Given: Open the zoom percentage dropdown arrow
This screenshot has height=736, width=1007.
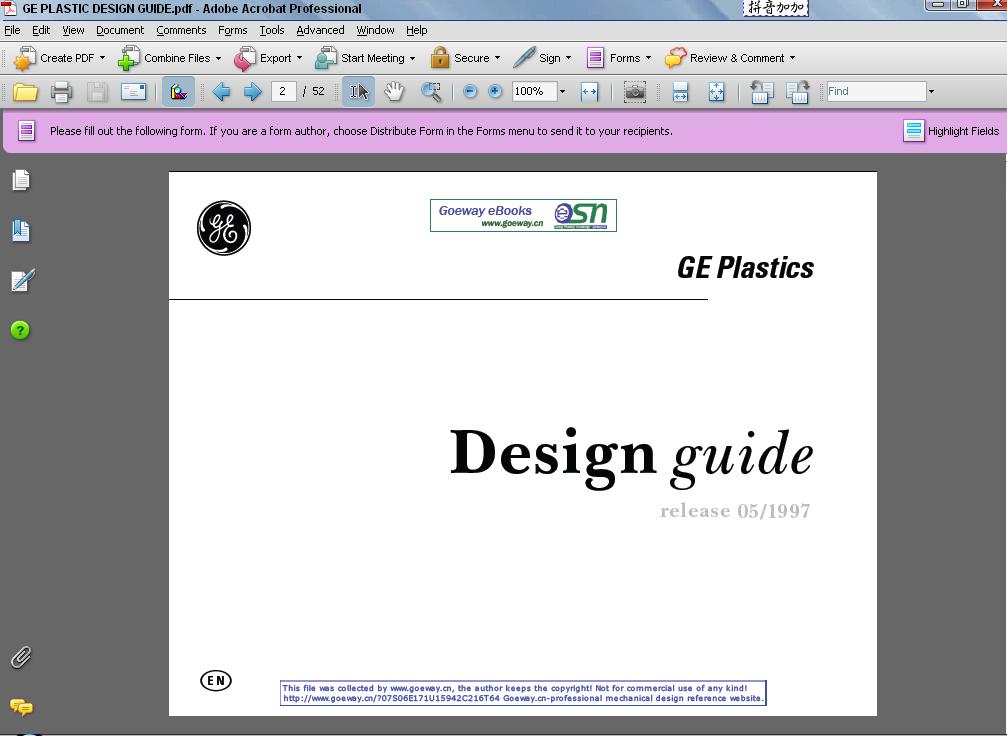Looking at the screenshot, I should pyautogui.click(x=563, y=92).
